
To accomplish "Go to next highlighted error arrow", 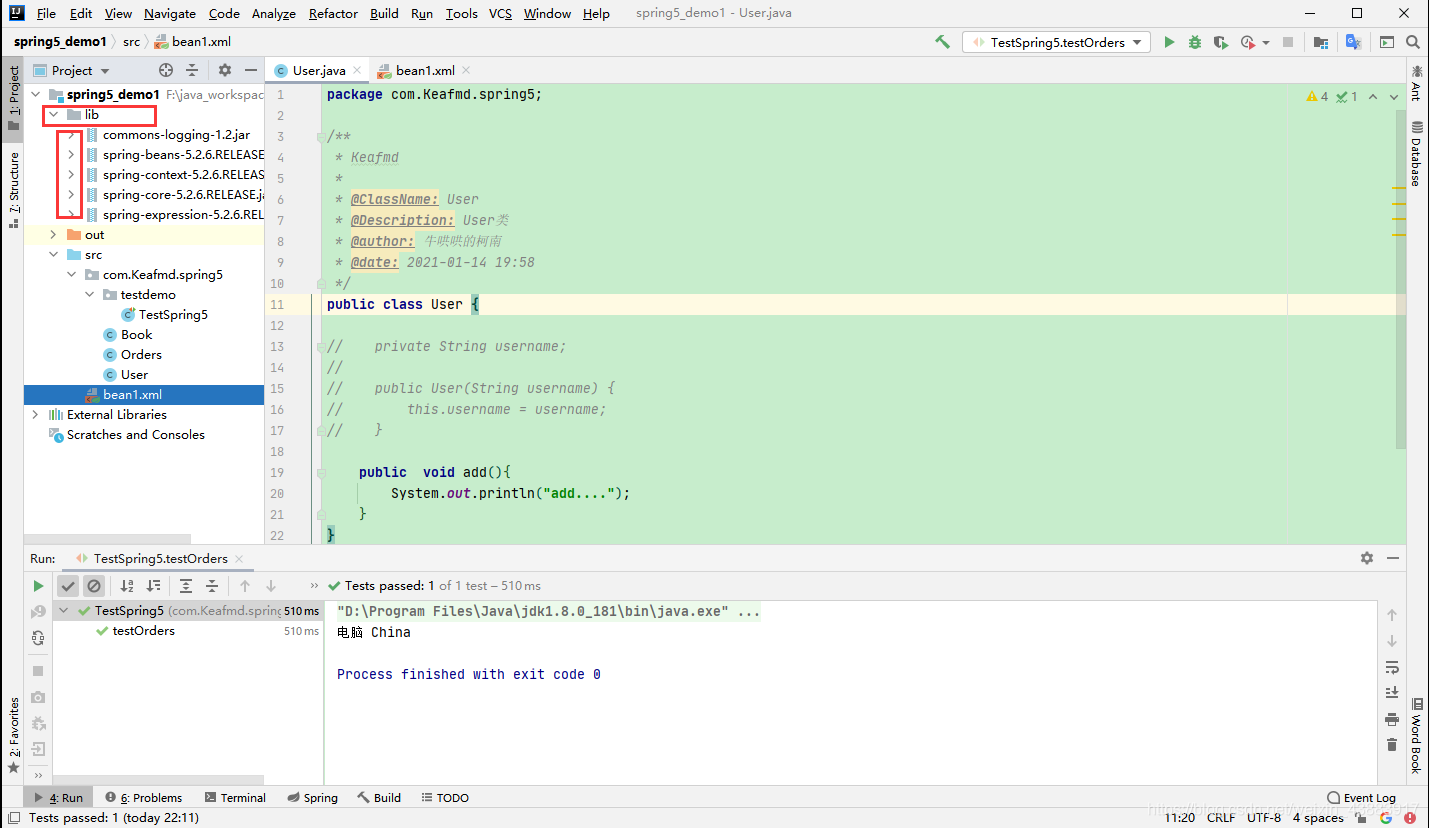I will 1393,97.
